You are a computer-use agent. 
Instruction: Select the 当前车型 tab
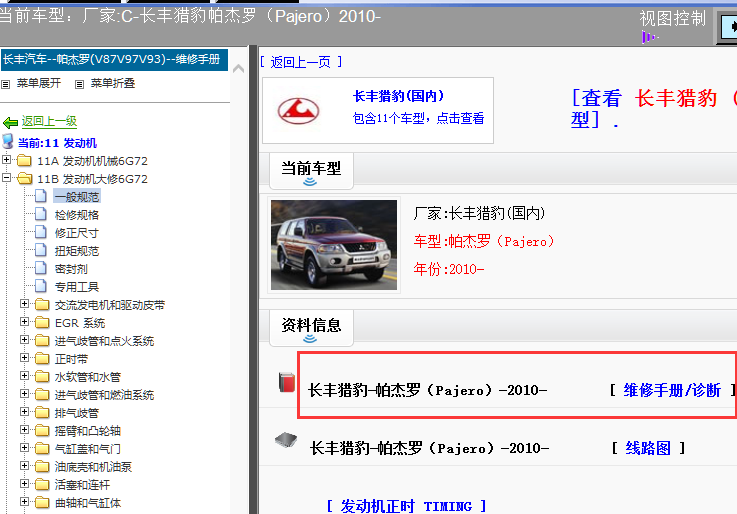[311, 170]
